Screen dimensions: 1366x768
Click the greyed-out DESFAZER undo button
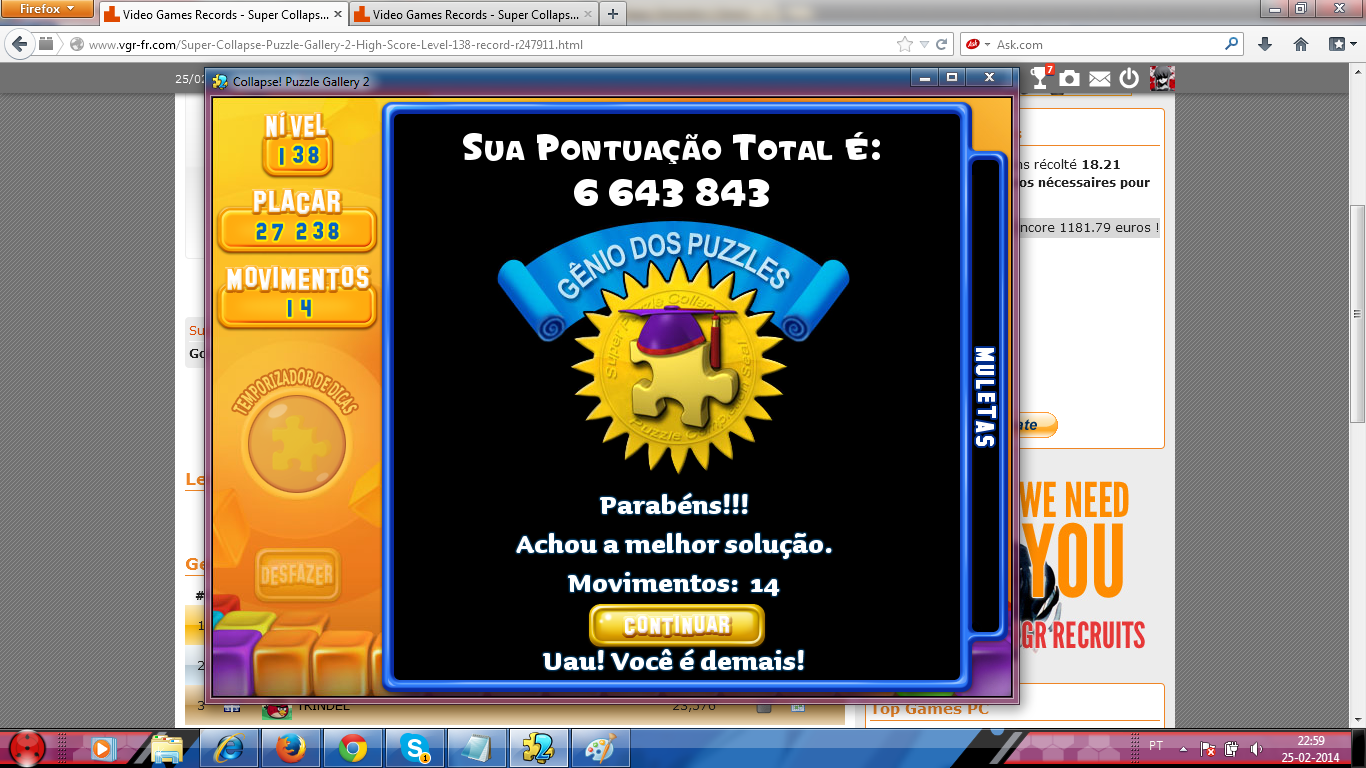296,575
